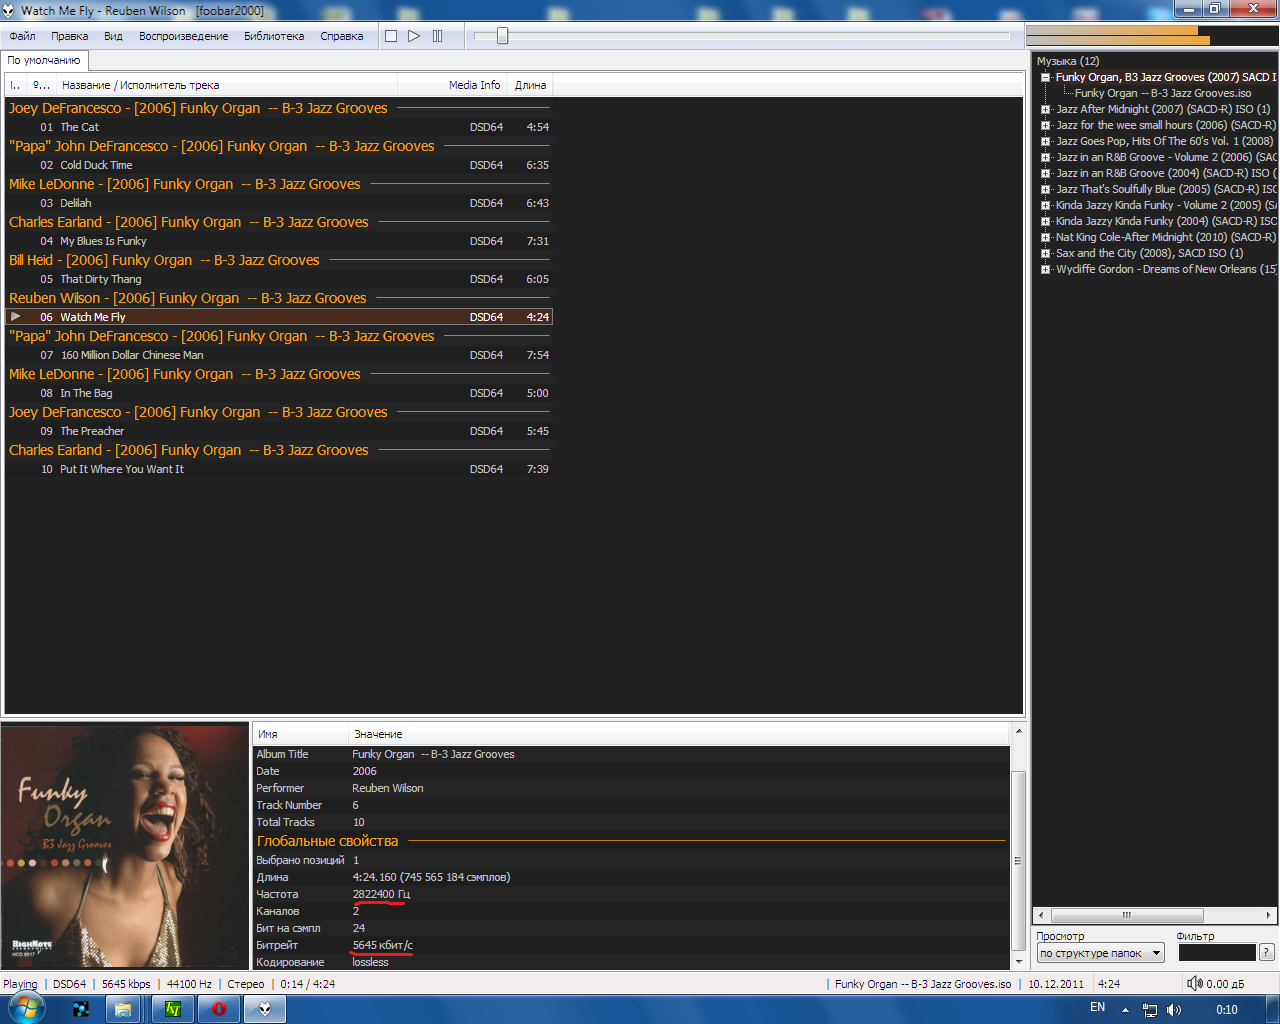This screenshot has height=1024, width=1280.
Task: Click the Stop playback button
Action: tap(391, 36)
